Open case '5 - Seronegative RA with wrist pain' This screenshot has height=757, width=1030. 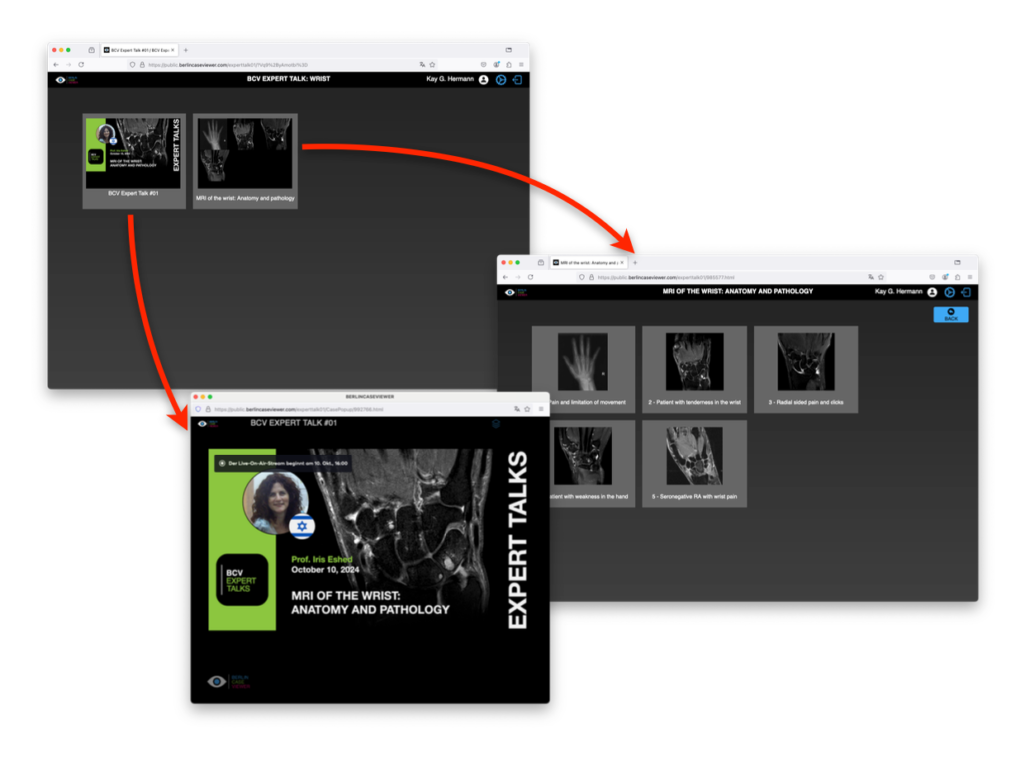694,464
